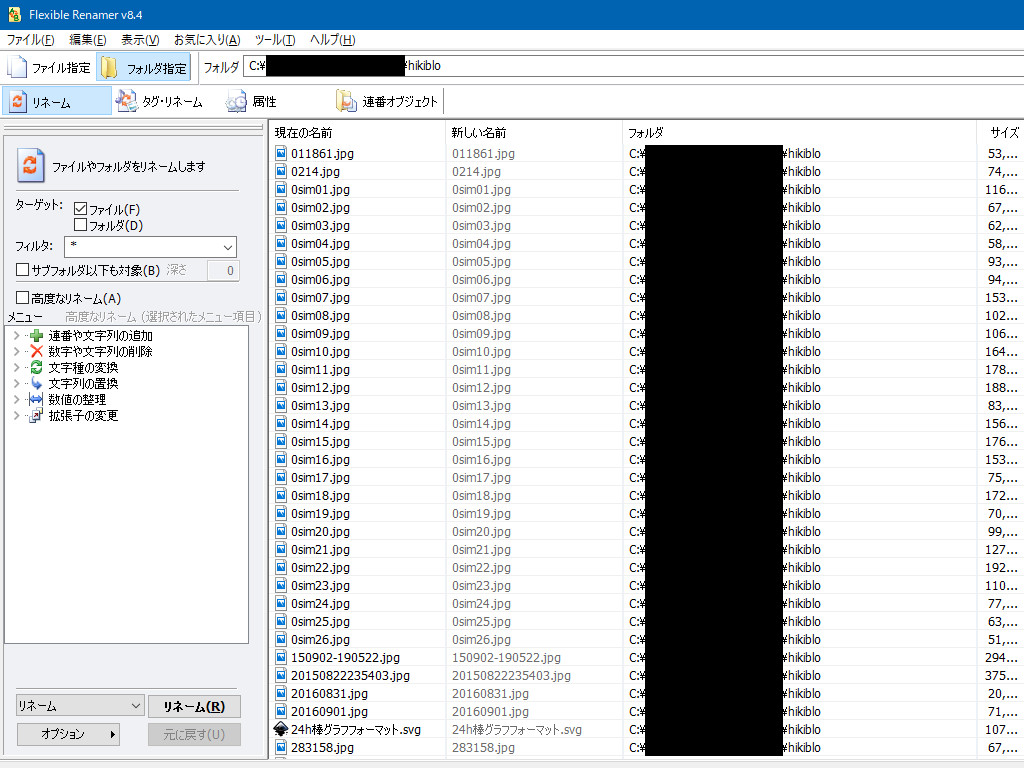The height and width of the screenshot is (768, 1024).
Task: Expand the 数値の整理 tree node
Action: coord(16,400)
